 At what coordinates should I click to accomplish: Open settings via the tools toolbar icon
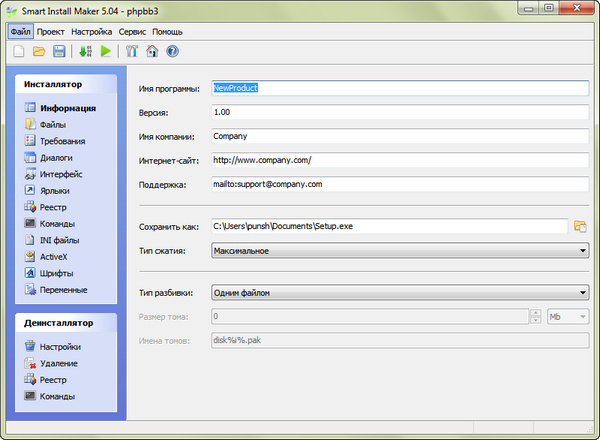coord(132,51)
